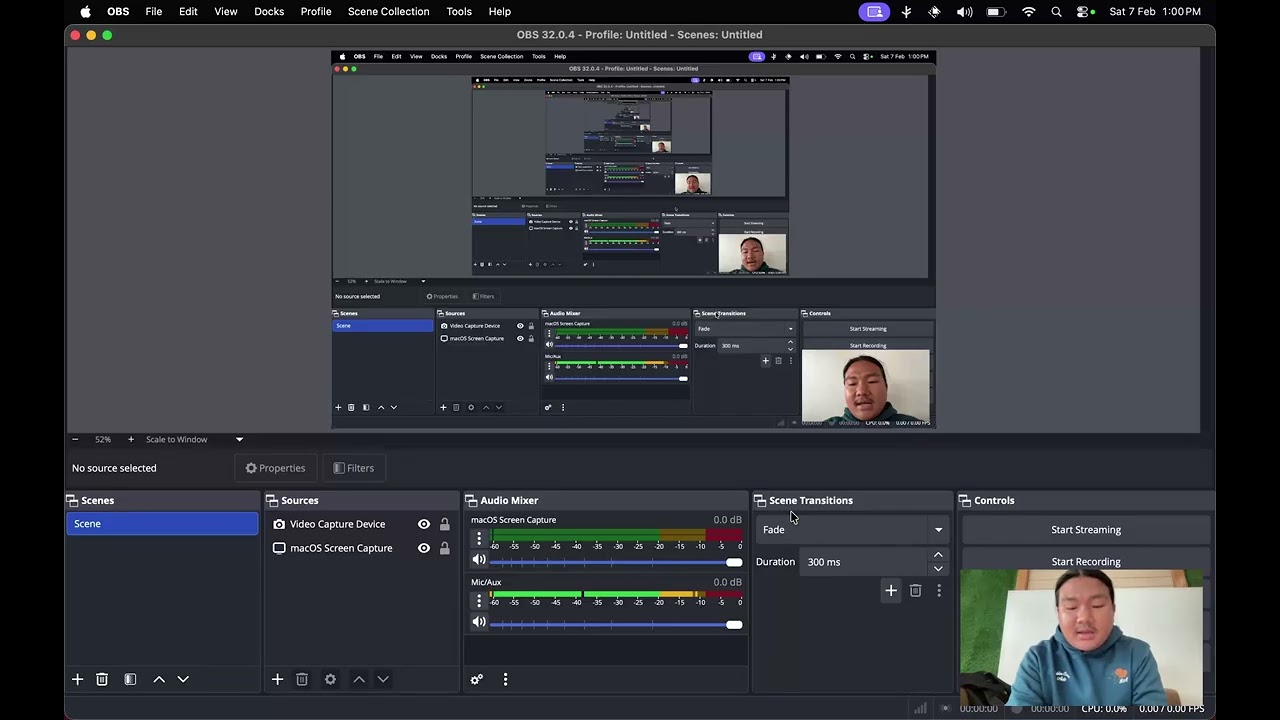Open macOS Control Center icon

click(1084, 12)
